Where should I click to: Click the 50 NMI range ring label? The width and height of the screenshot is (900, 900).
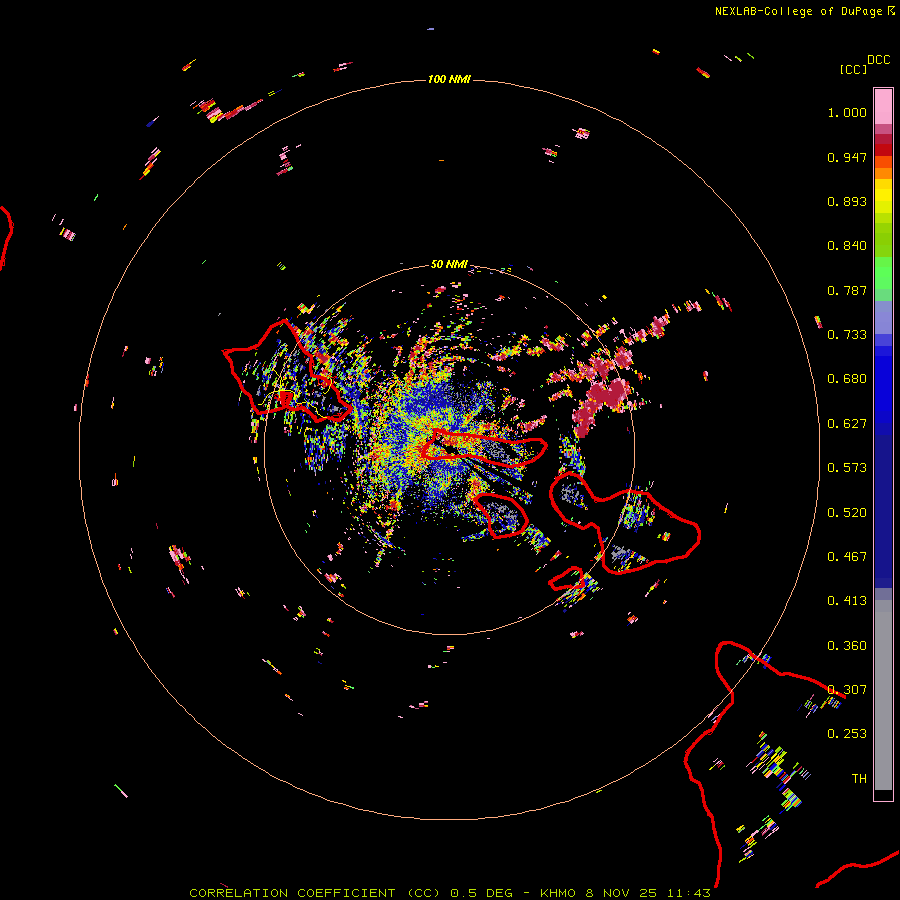click(x=449, y=264)
